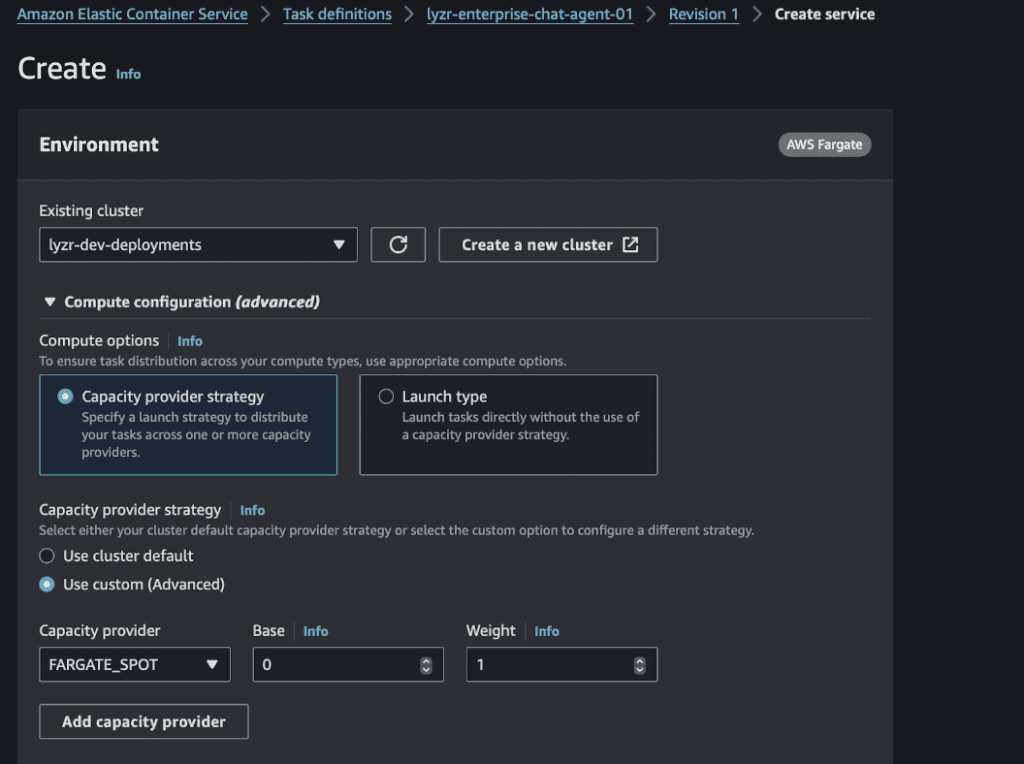The height and width of the screenshot is (764, 1024).
Task: Select the Launch type radio option
Action: pyautogui.click(x=386, y=396)
